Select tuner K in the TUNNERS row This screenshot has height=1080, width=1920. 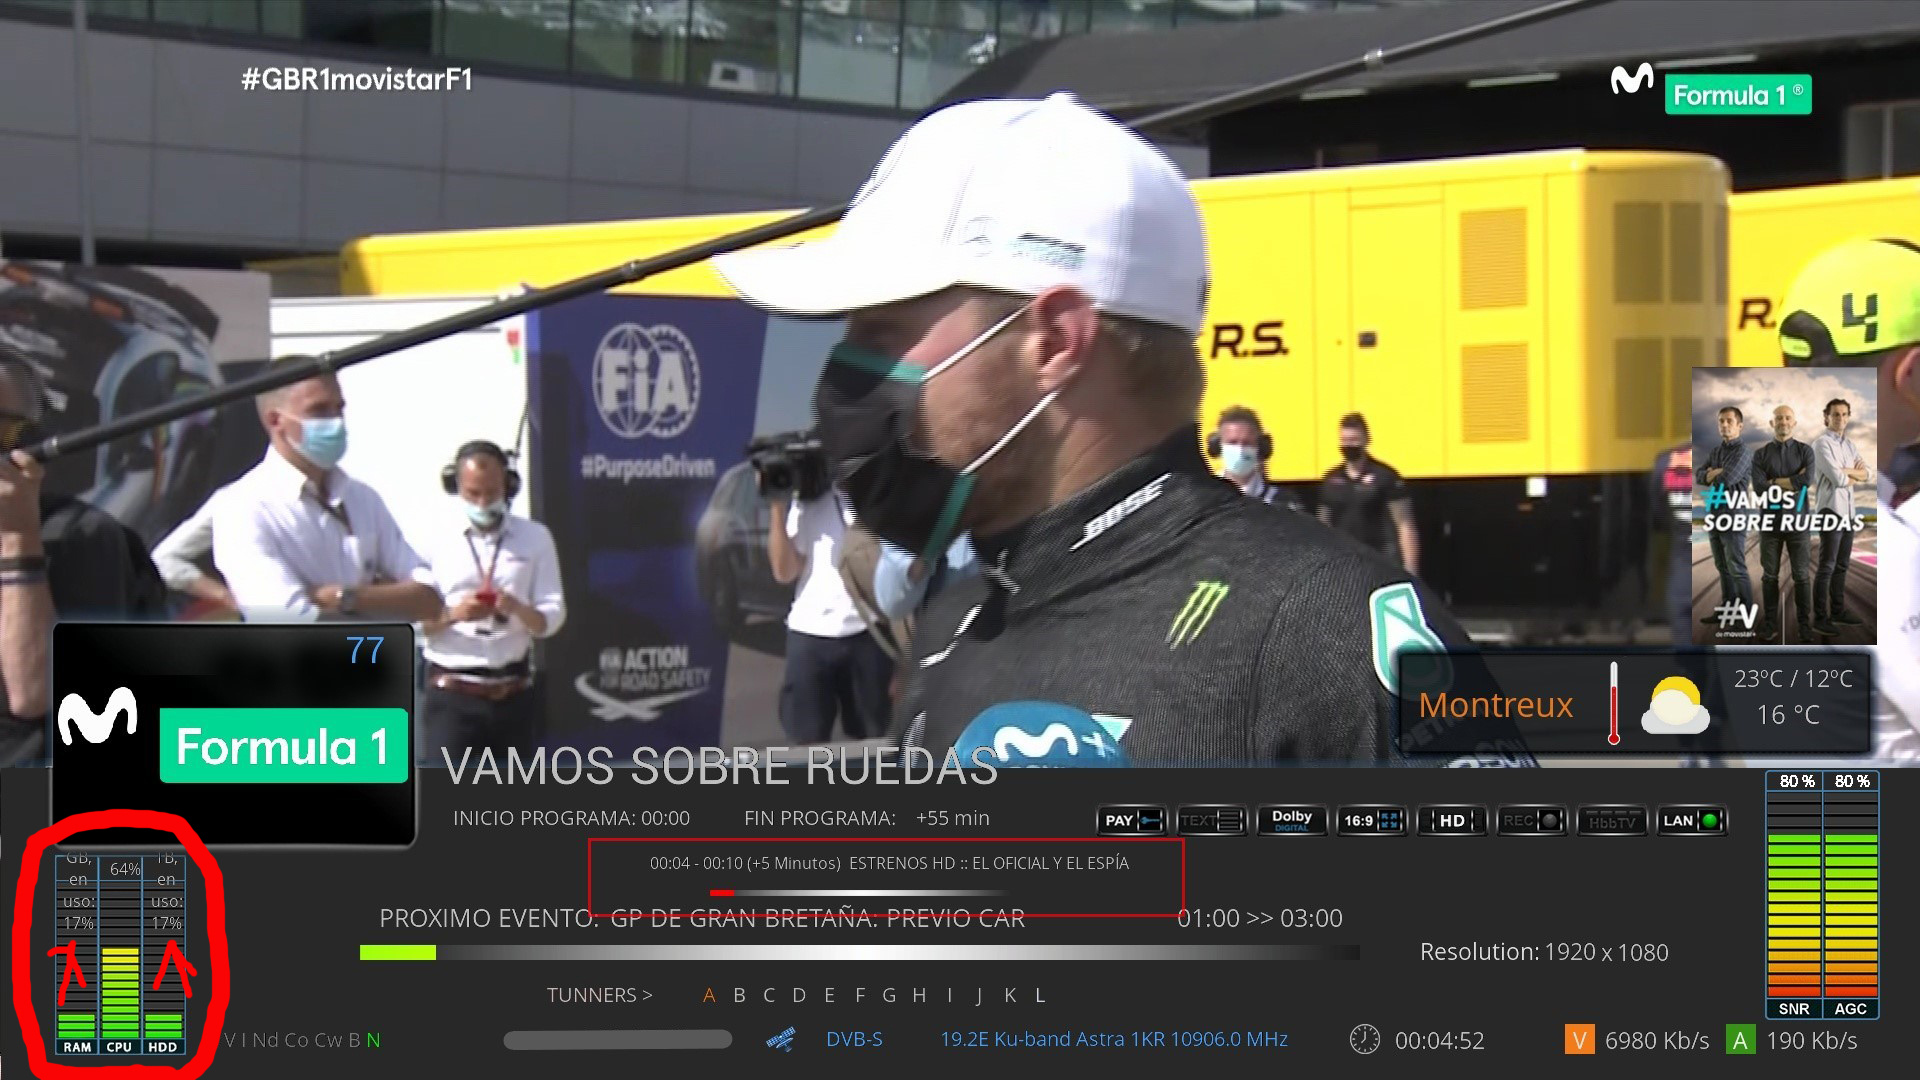[1010, 995]
